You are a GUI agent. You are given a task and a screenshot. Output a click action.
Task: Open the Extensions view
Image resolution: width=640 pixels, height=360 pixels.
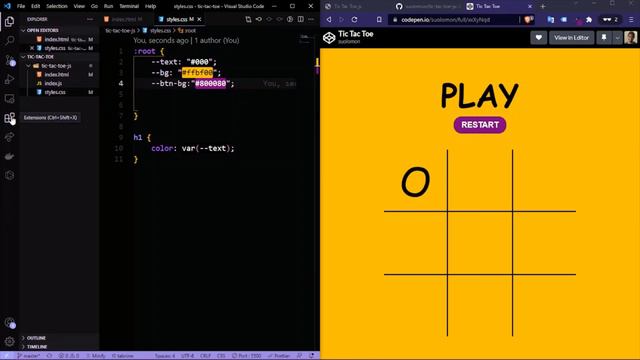point(9,118)
